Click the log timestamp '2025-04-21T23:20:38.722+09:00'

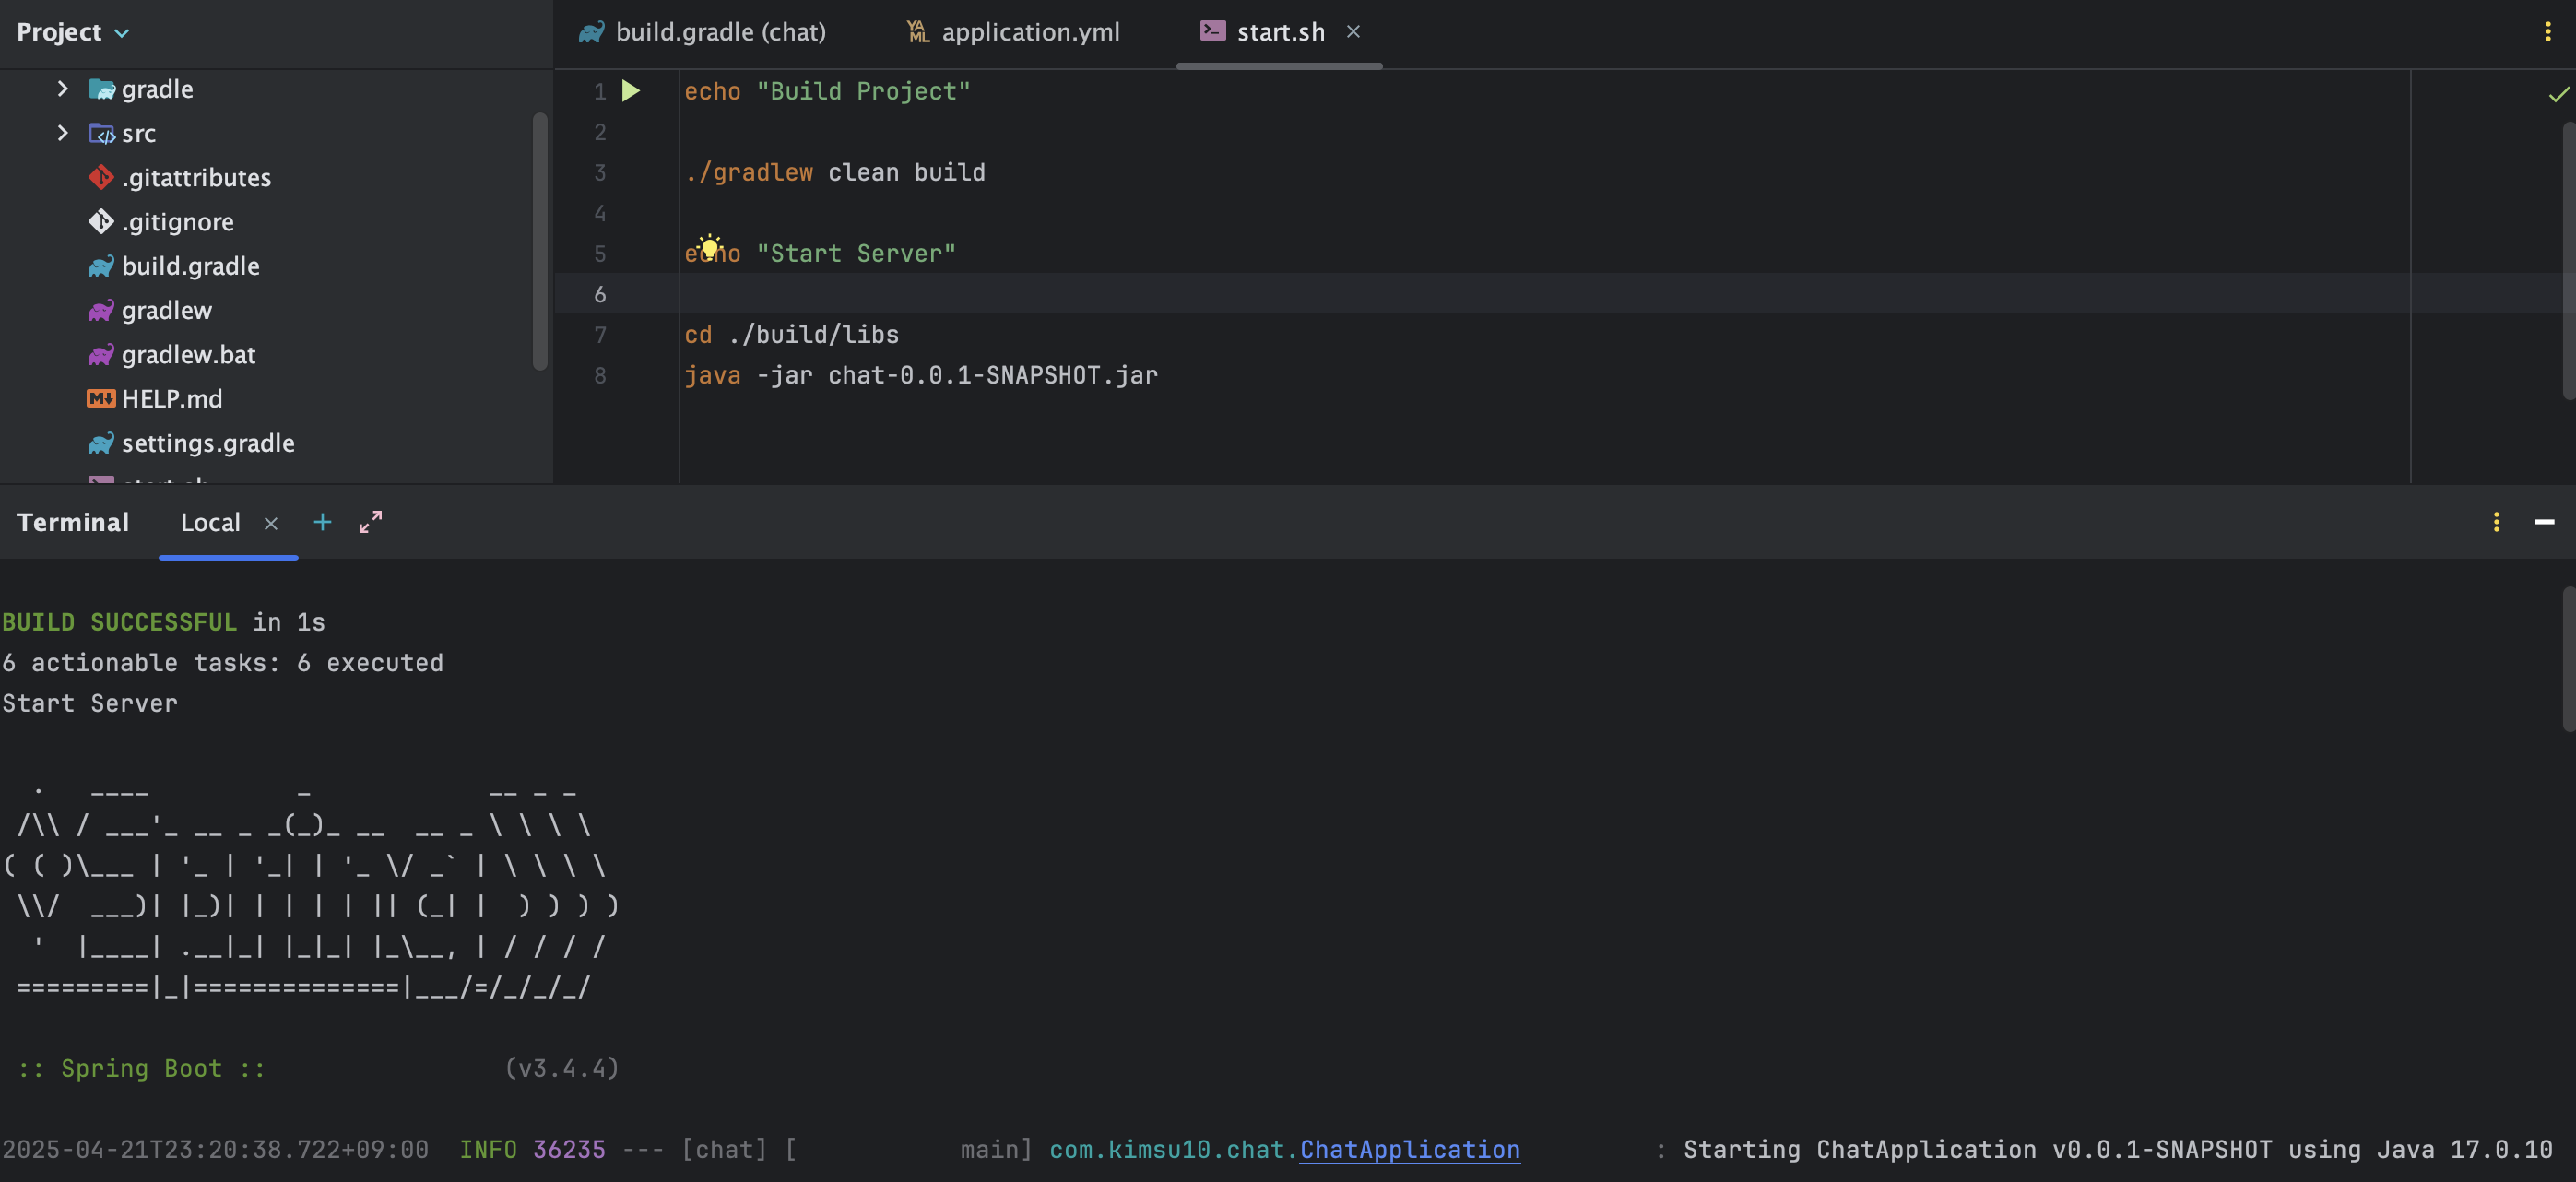(x=215, y=1149)
